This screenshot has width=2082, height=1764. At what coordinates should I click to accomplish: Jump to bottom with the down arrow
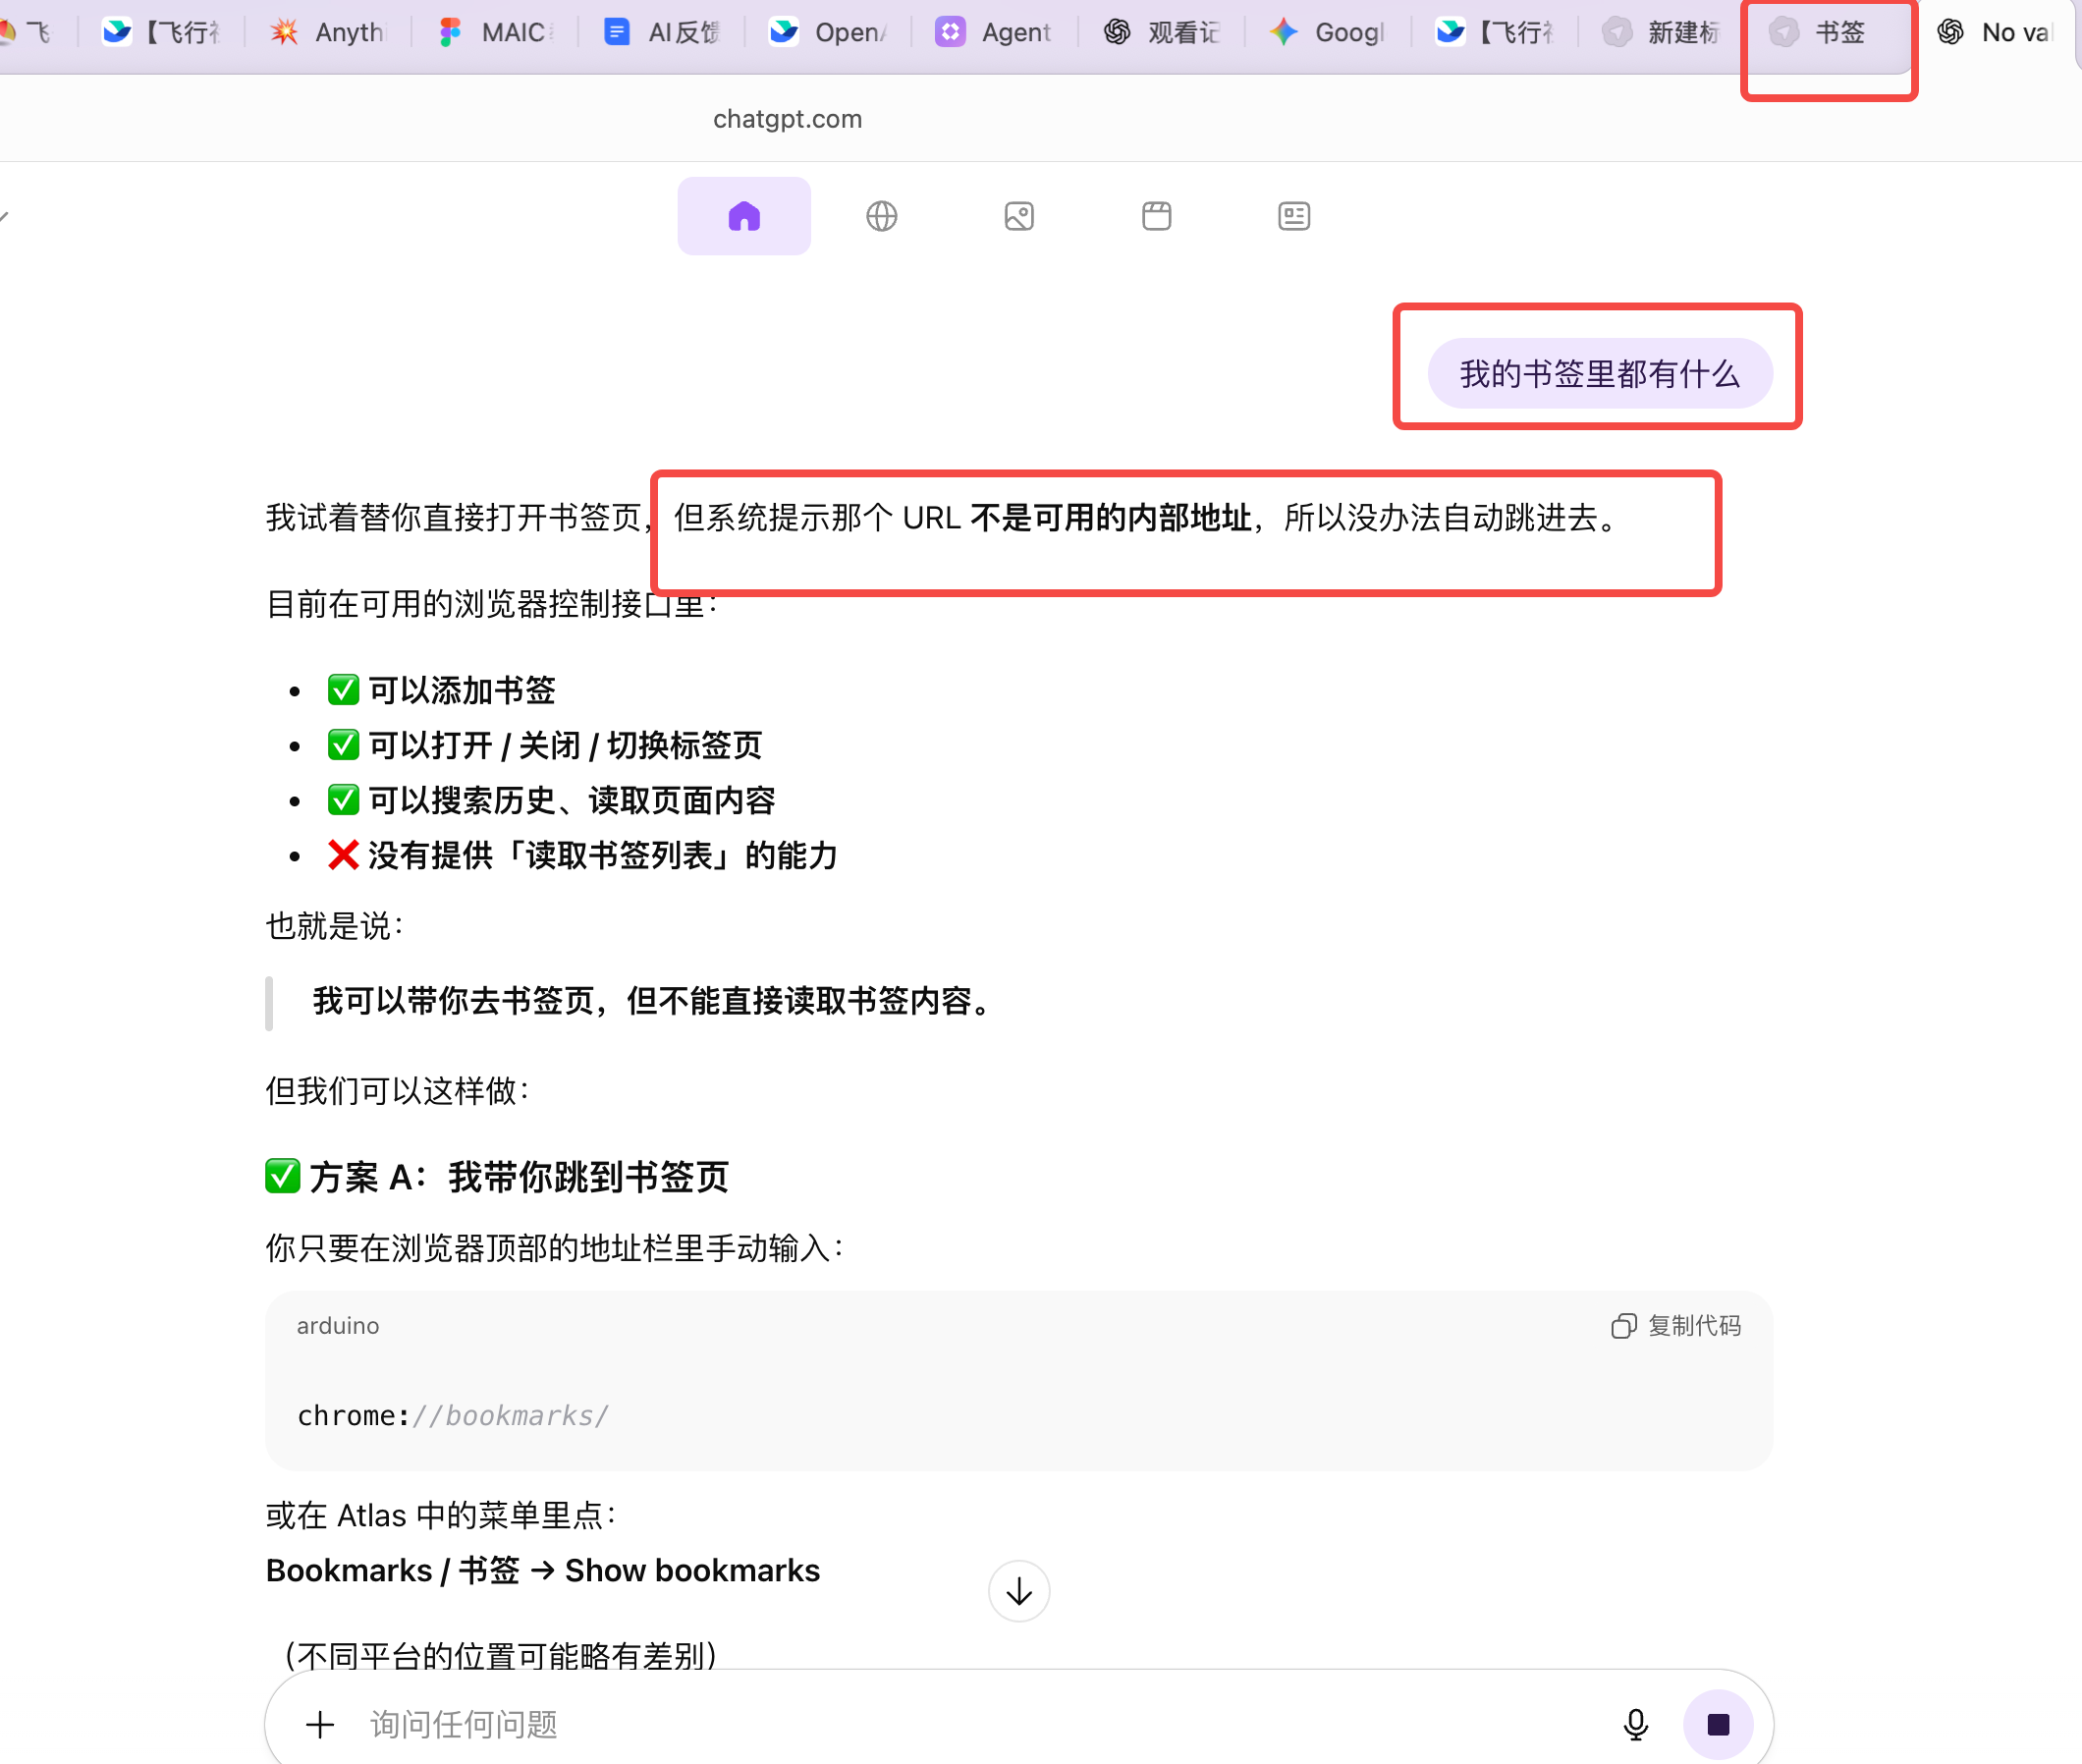[1019, 1590]
